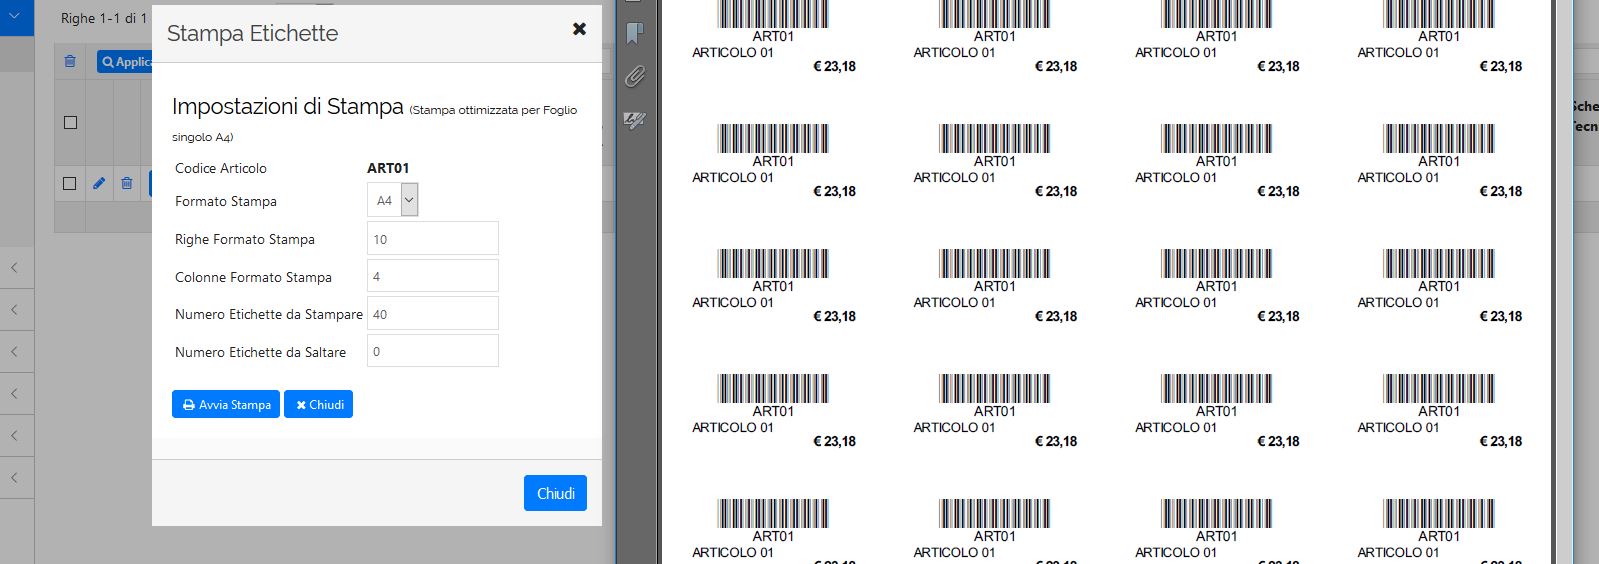Click the Applica search filter button
The image size is (1599, 564).
tap(125, 62)
